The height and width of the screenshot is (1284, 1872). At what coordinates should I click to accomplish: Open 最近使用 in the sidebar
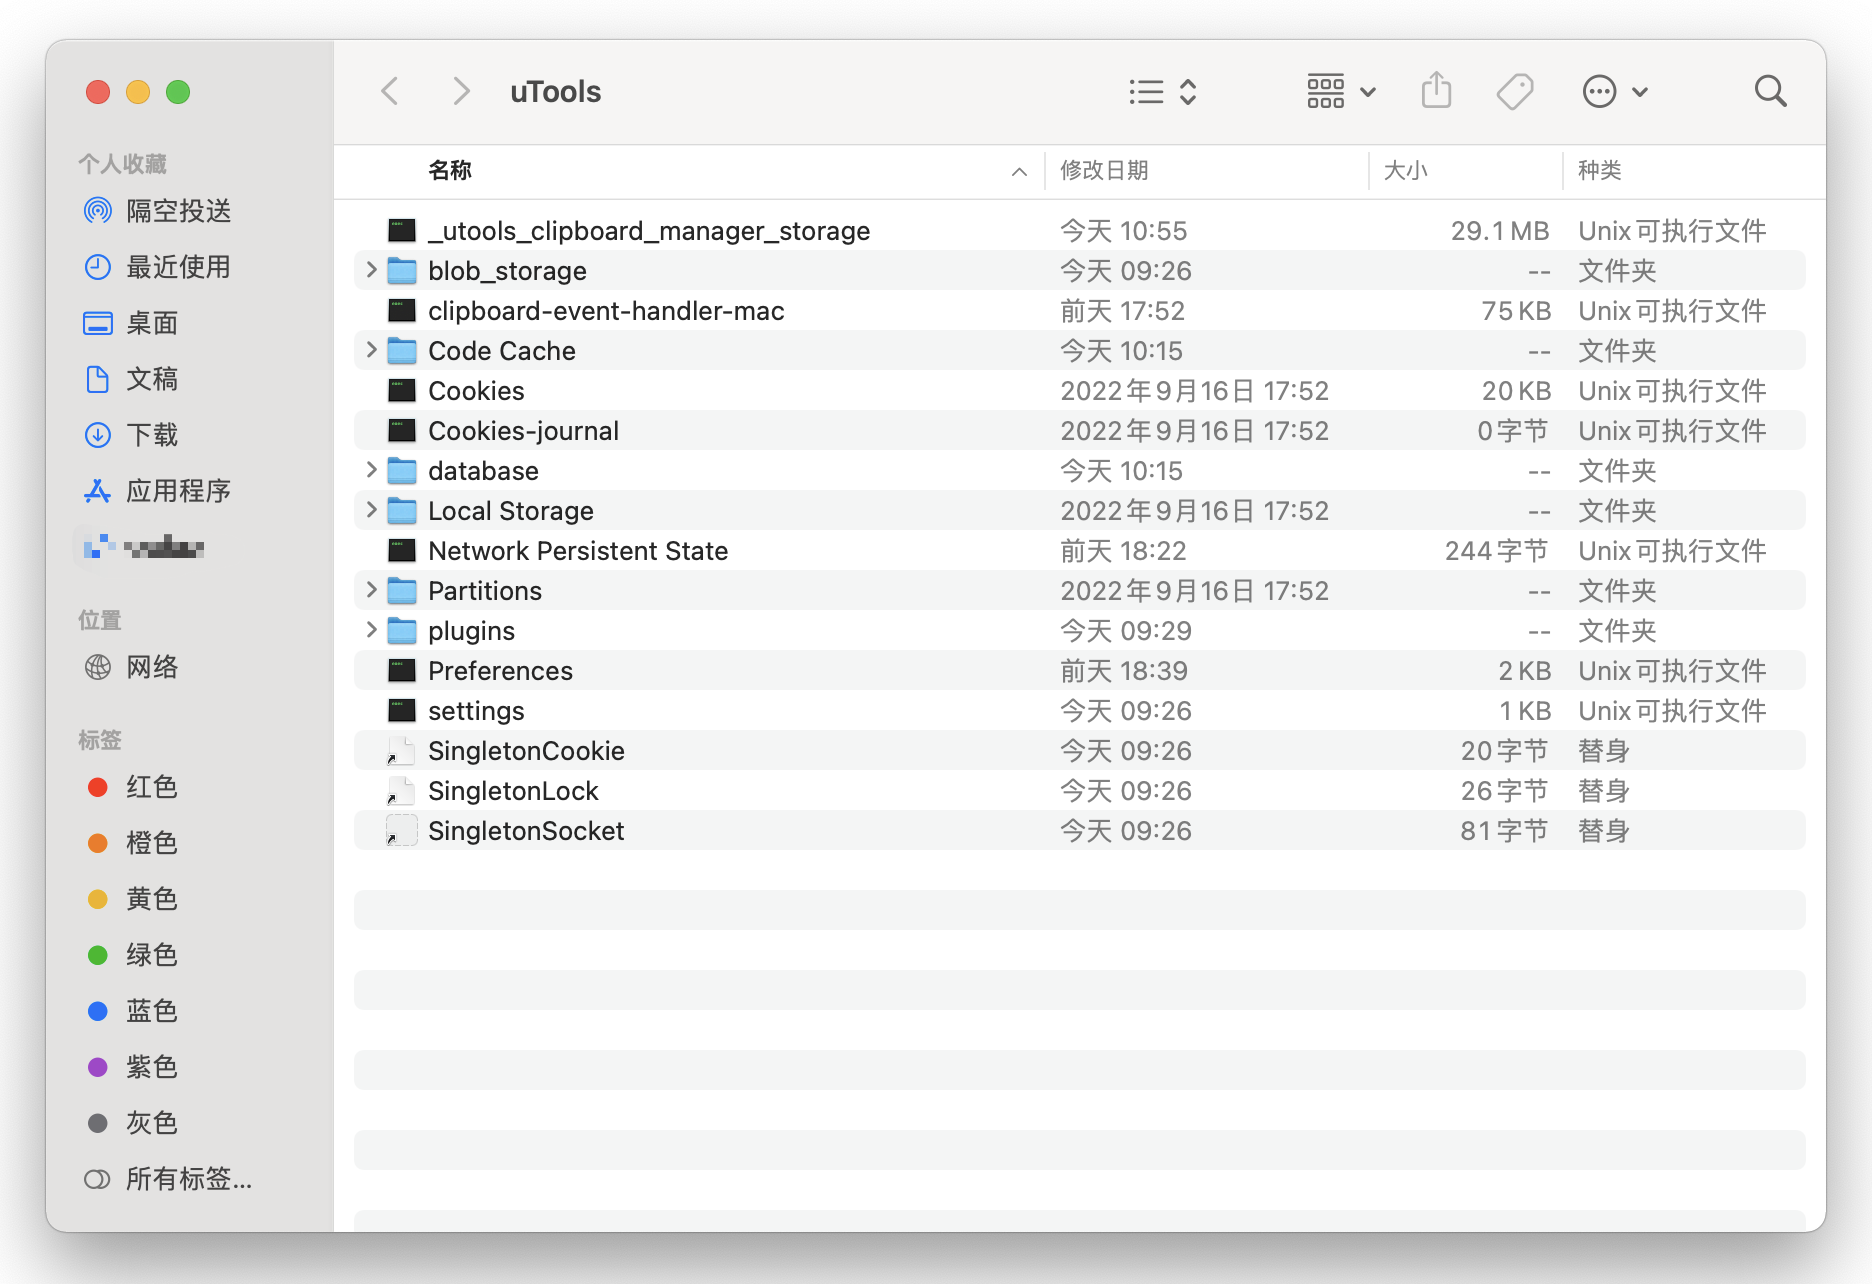pos(158,267)
